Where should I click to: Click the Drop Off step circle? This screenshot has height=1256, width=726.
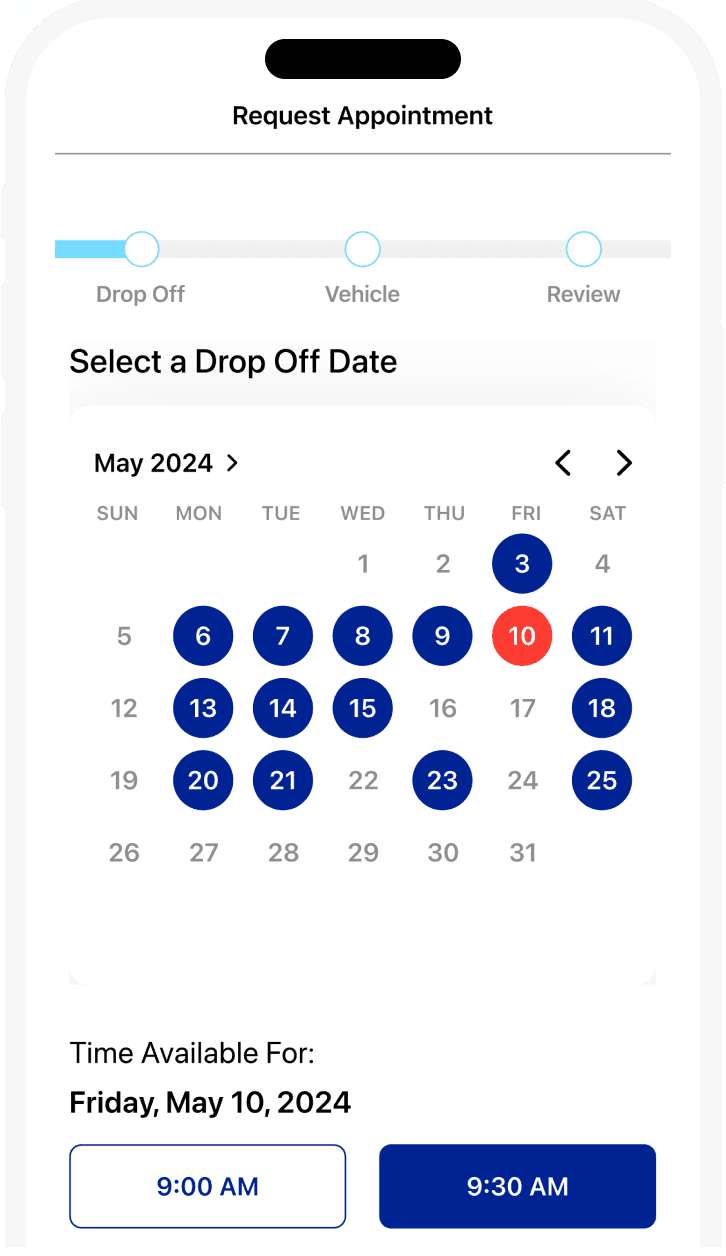pos(141,249)
